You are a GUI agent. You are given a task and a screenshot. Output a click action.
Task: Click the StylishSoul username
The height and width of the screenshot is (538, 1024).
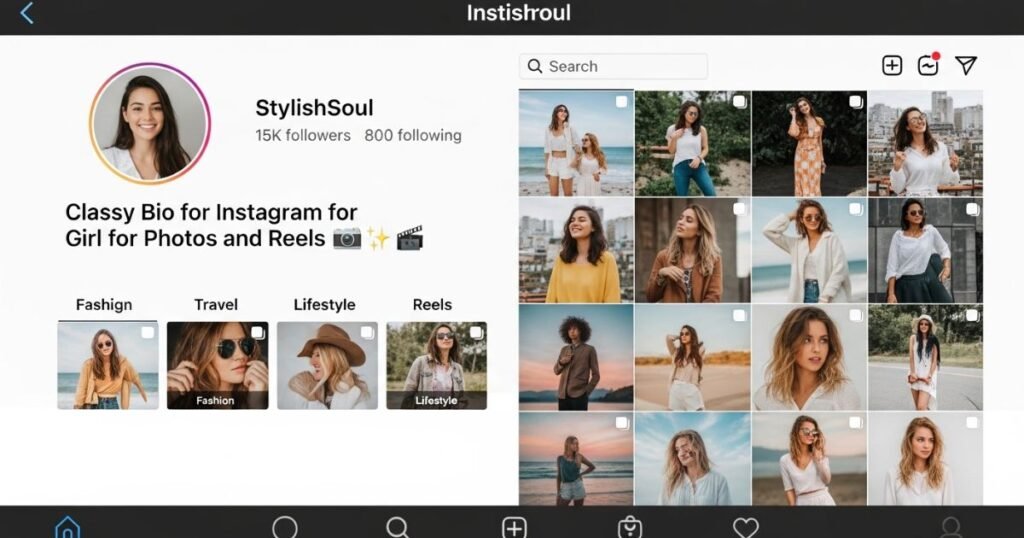[314, 108]
